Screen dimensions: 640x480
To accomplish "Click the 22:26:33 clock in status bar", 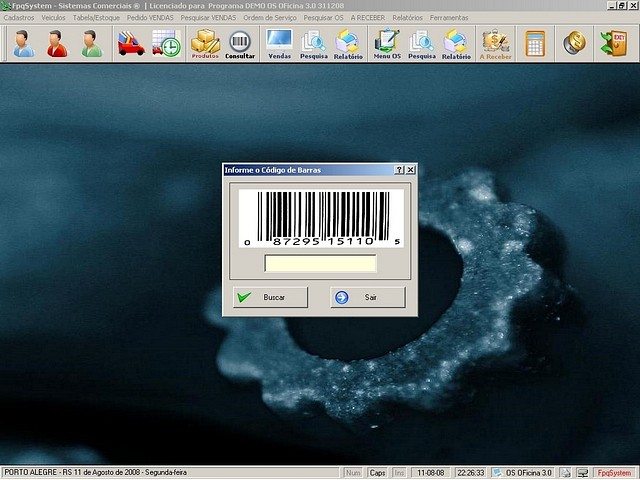I will tap(471, 473).
